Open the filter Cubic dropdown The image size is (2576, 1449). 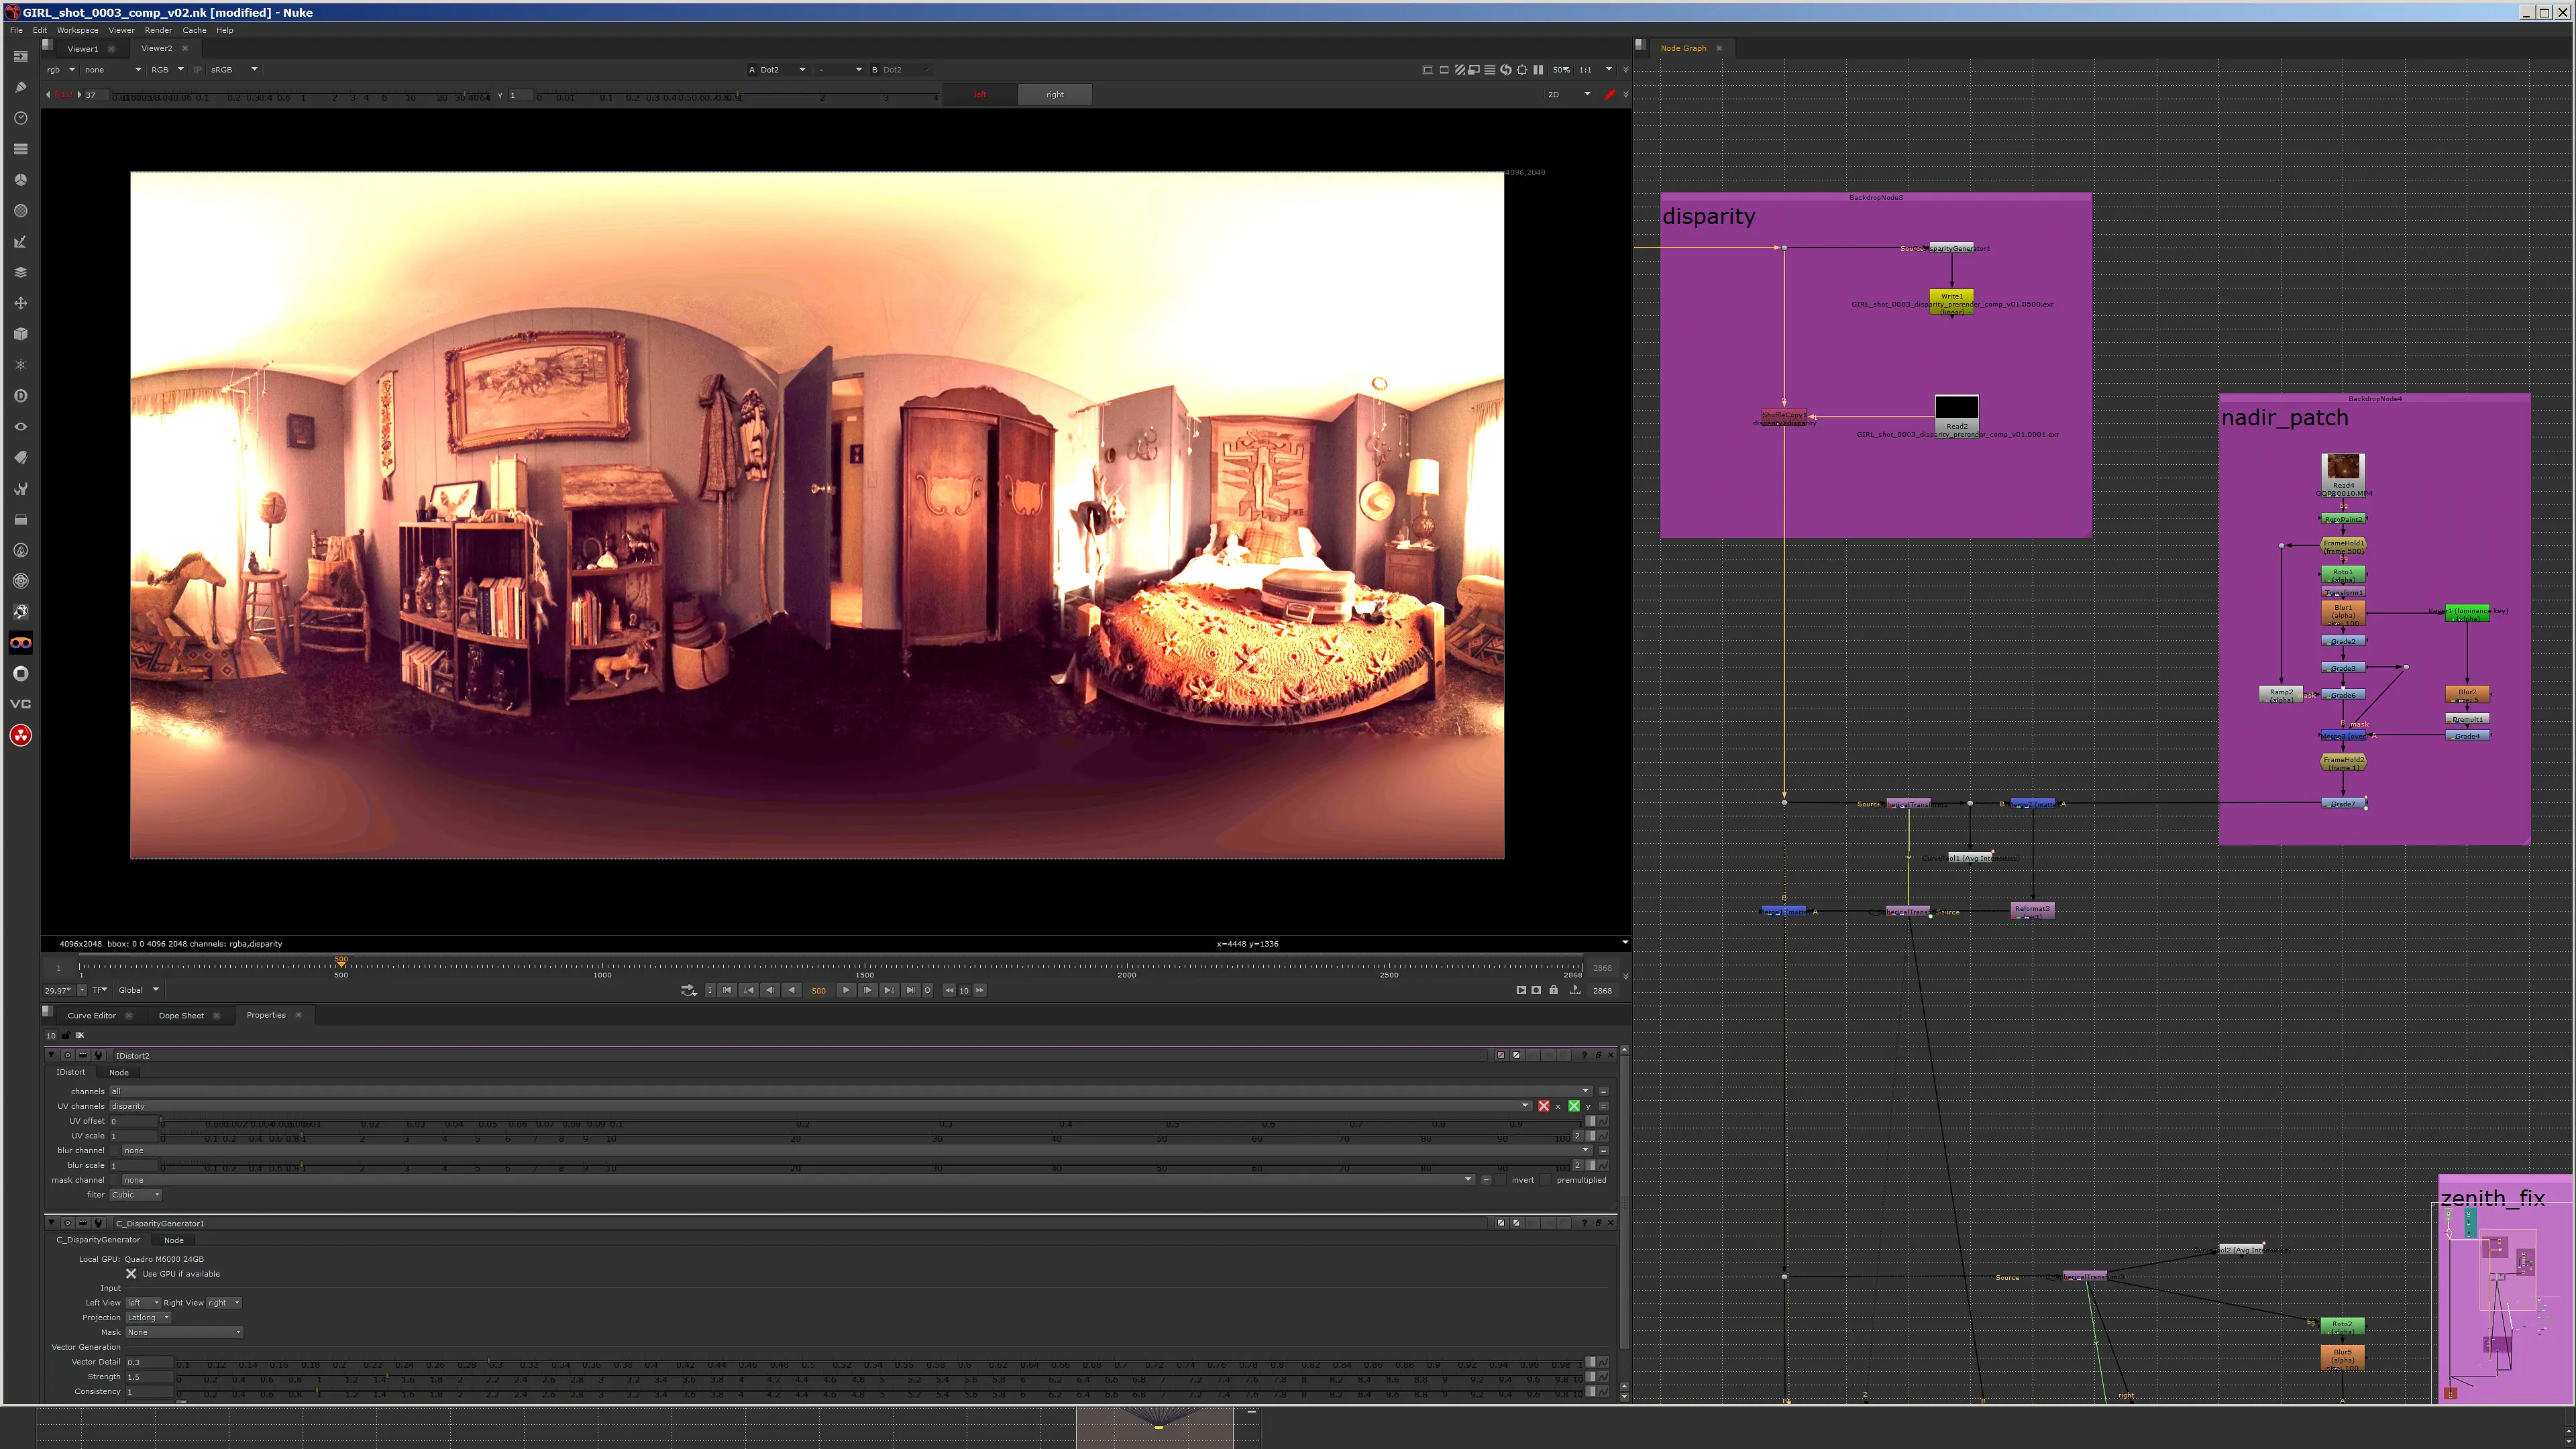pyautogui.click(x=135, y=1195)
